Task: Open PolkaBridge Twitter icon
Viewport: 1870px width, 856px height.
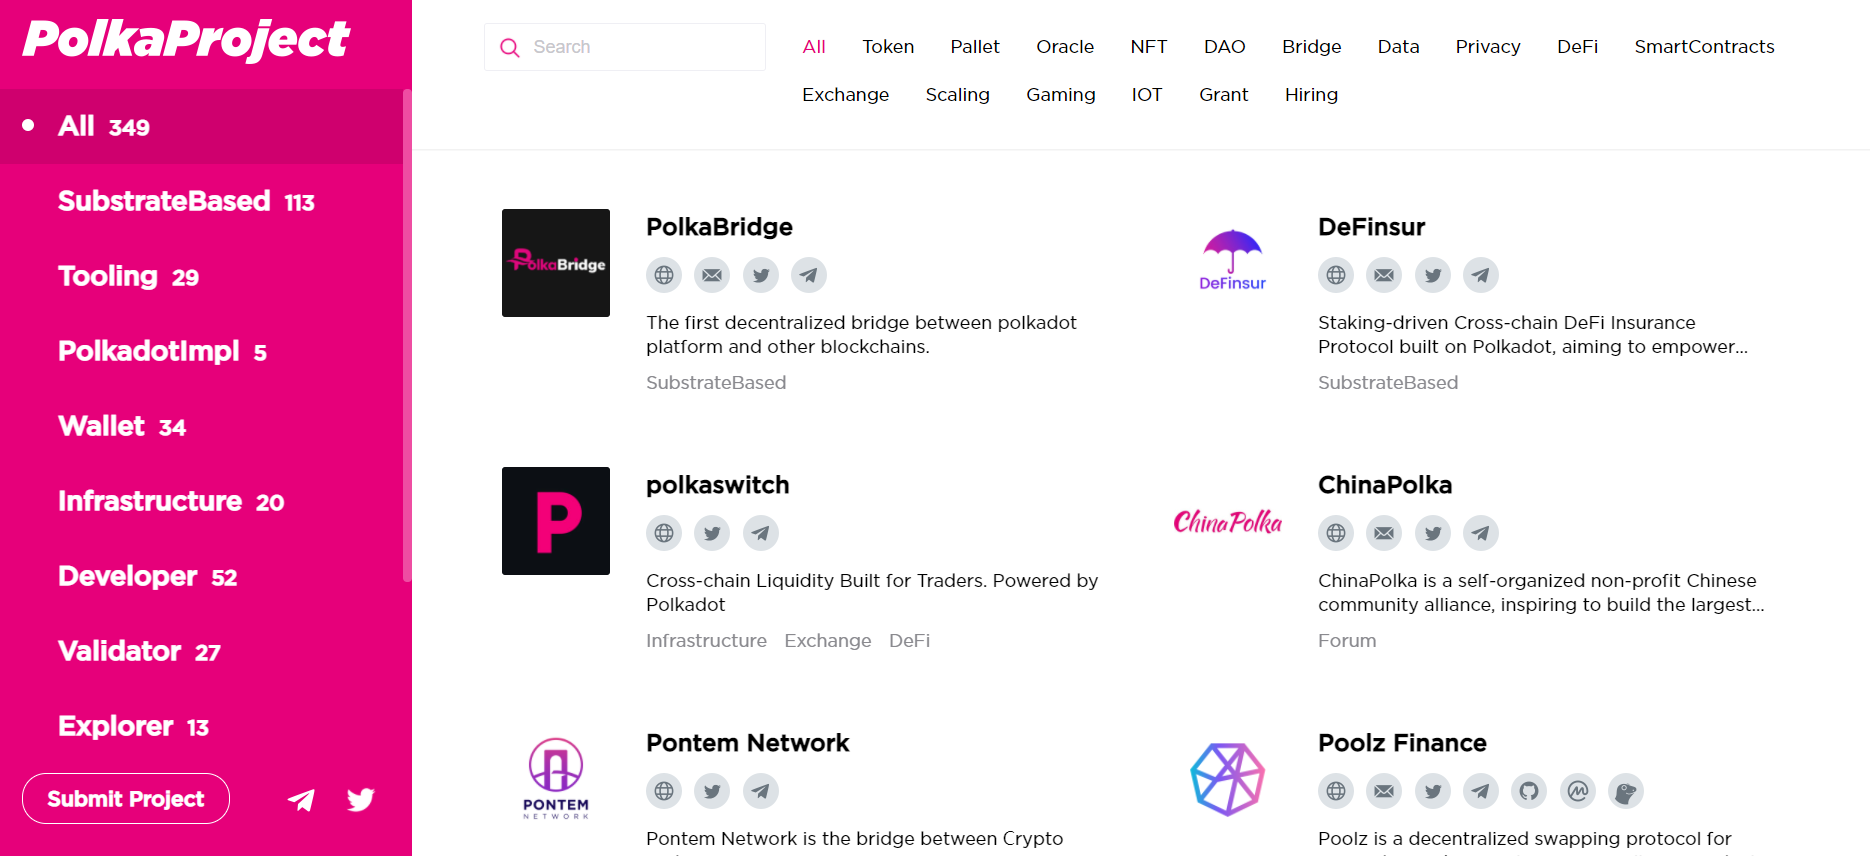Action: (761, 275)
